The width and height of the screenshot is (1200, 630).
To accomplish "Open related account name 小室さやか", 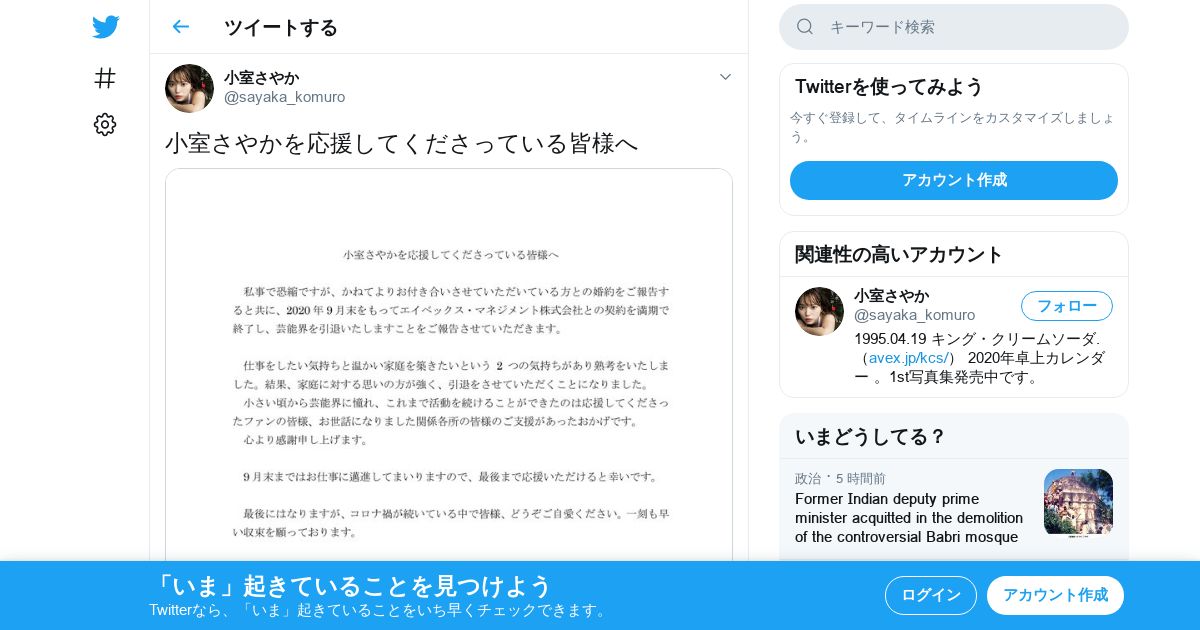I will tap(891, 295).
